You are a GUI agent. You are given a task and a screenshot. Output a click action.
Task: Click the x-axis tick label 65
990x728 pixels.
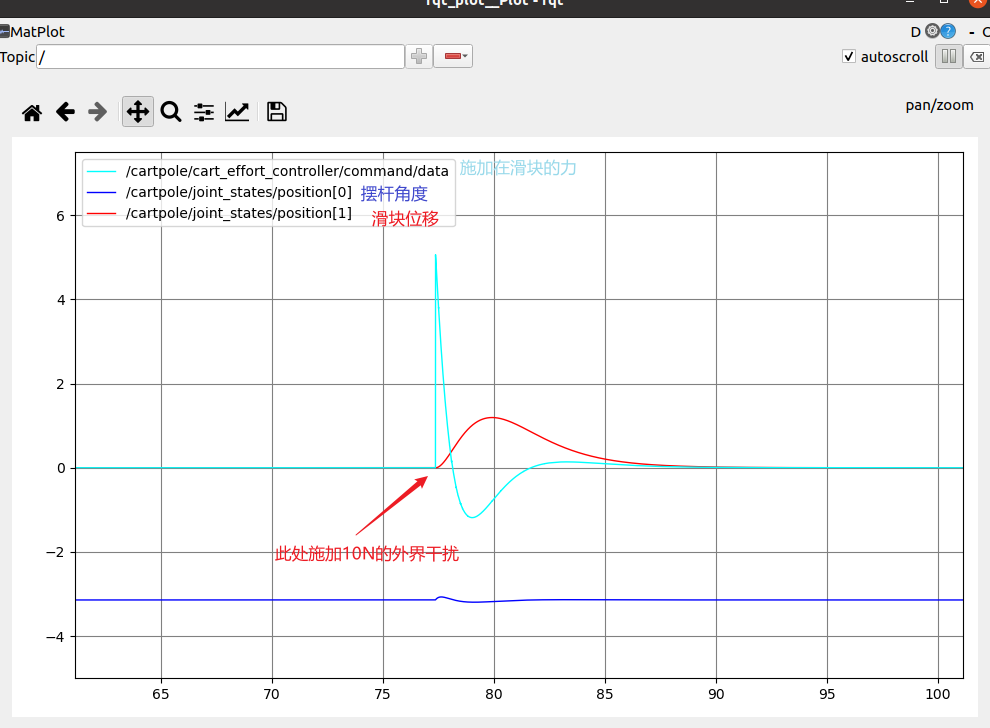[161, 694]
